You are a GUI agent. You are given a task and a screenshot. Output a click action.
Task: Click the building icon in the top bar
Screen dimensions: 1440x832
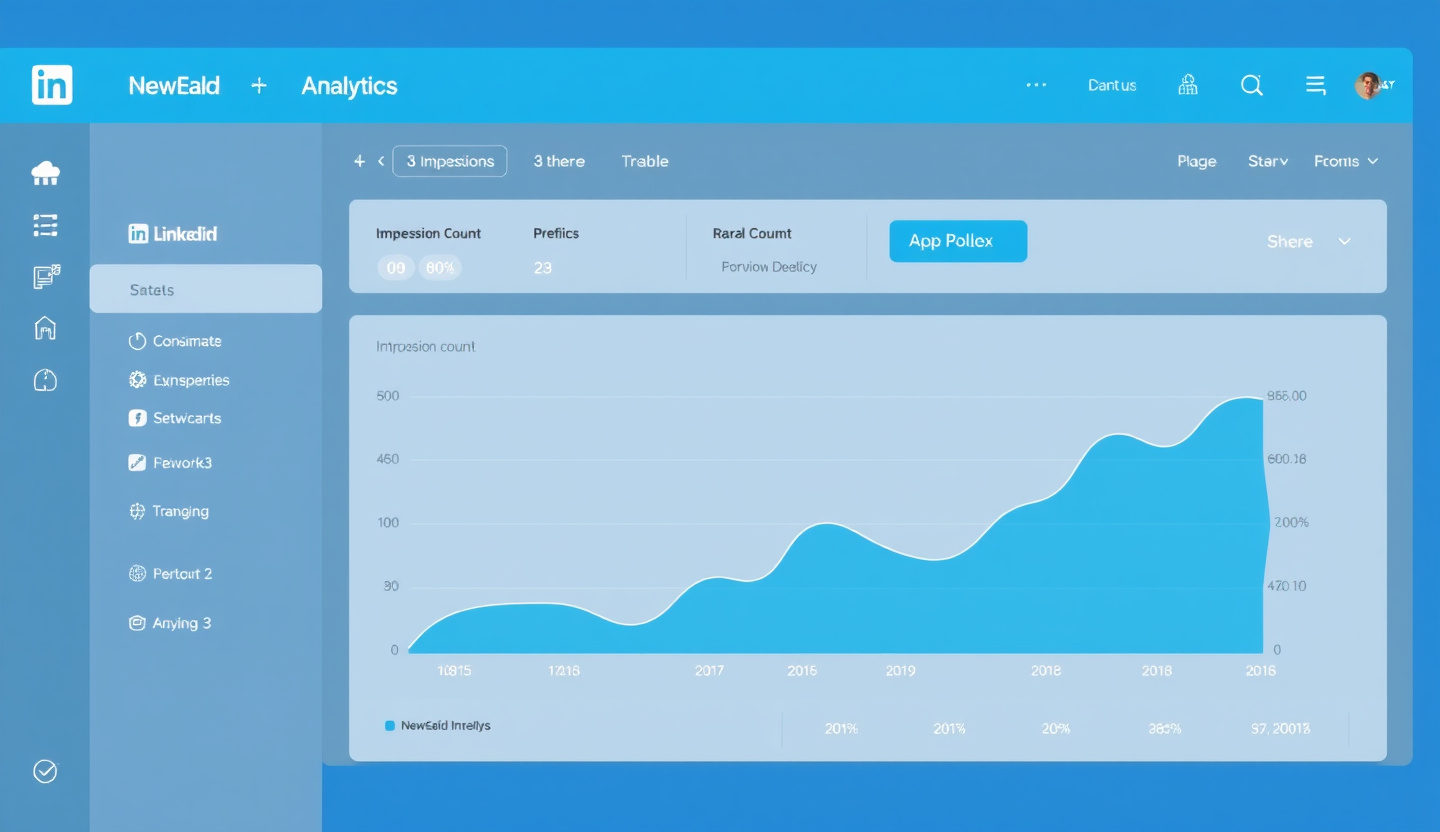click(1187, 85)
